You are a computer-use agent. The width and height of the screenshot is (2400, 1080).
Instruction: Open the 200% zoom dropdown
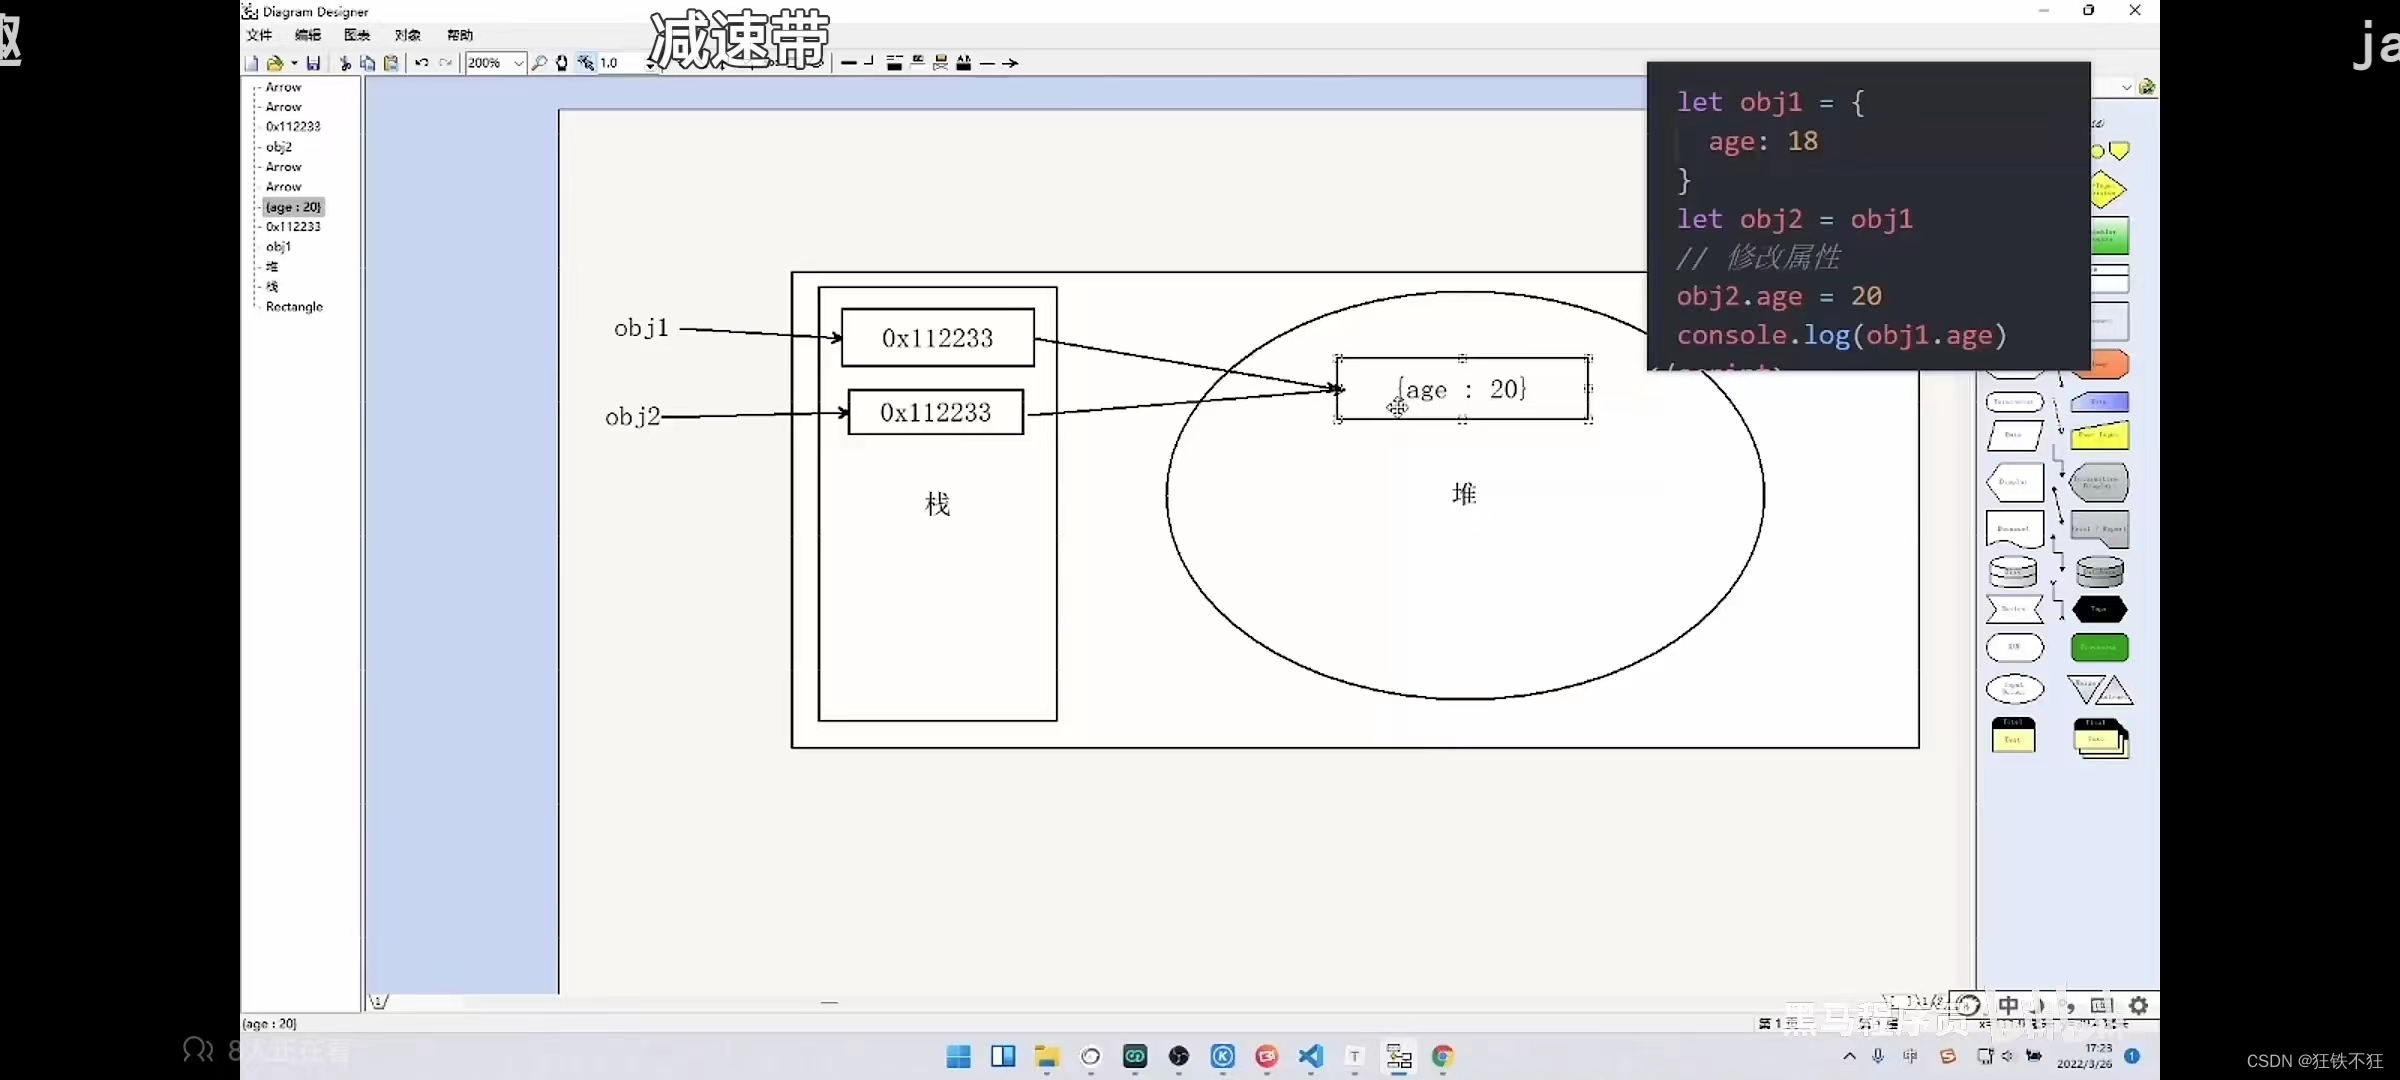click(518, 63)
